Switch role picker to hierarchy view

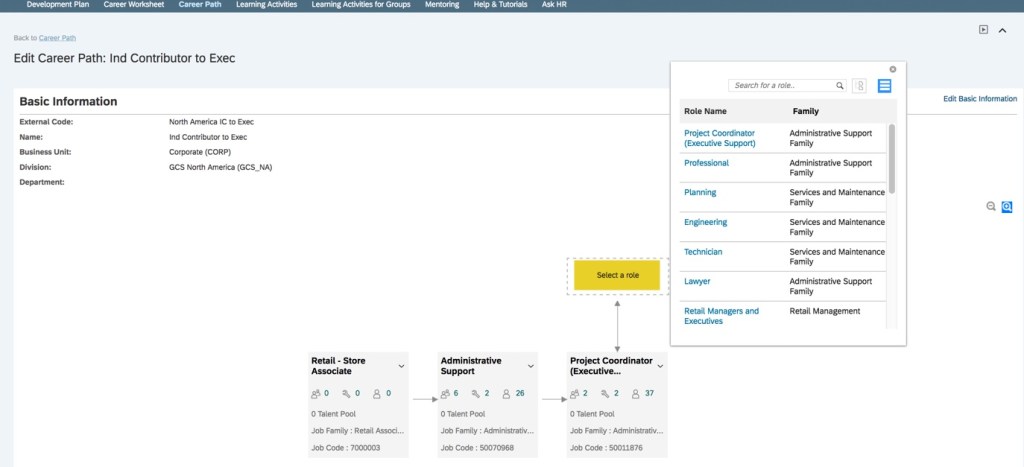859,86
